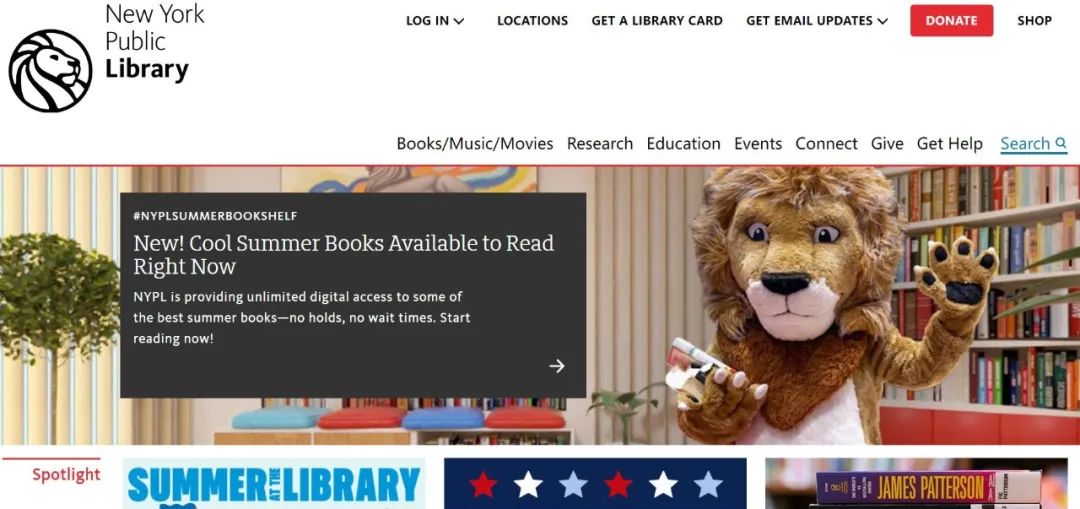Open the Research menu

tap(600, 143)
